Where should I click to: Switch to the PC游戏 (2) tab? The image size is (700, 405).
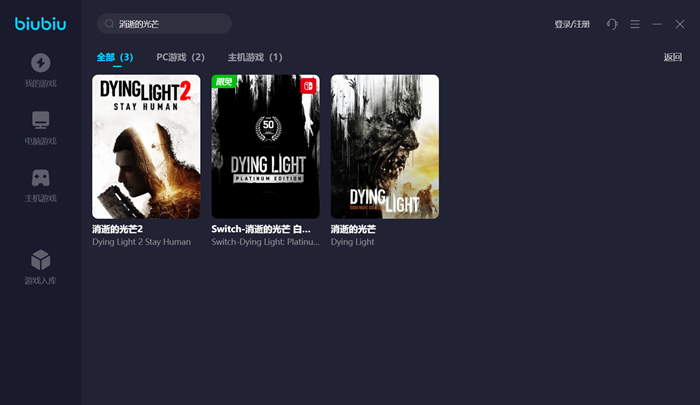click(181, 57)
